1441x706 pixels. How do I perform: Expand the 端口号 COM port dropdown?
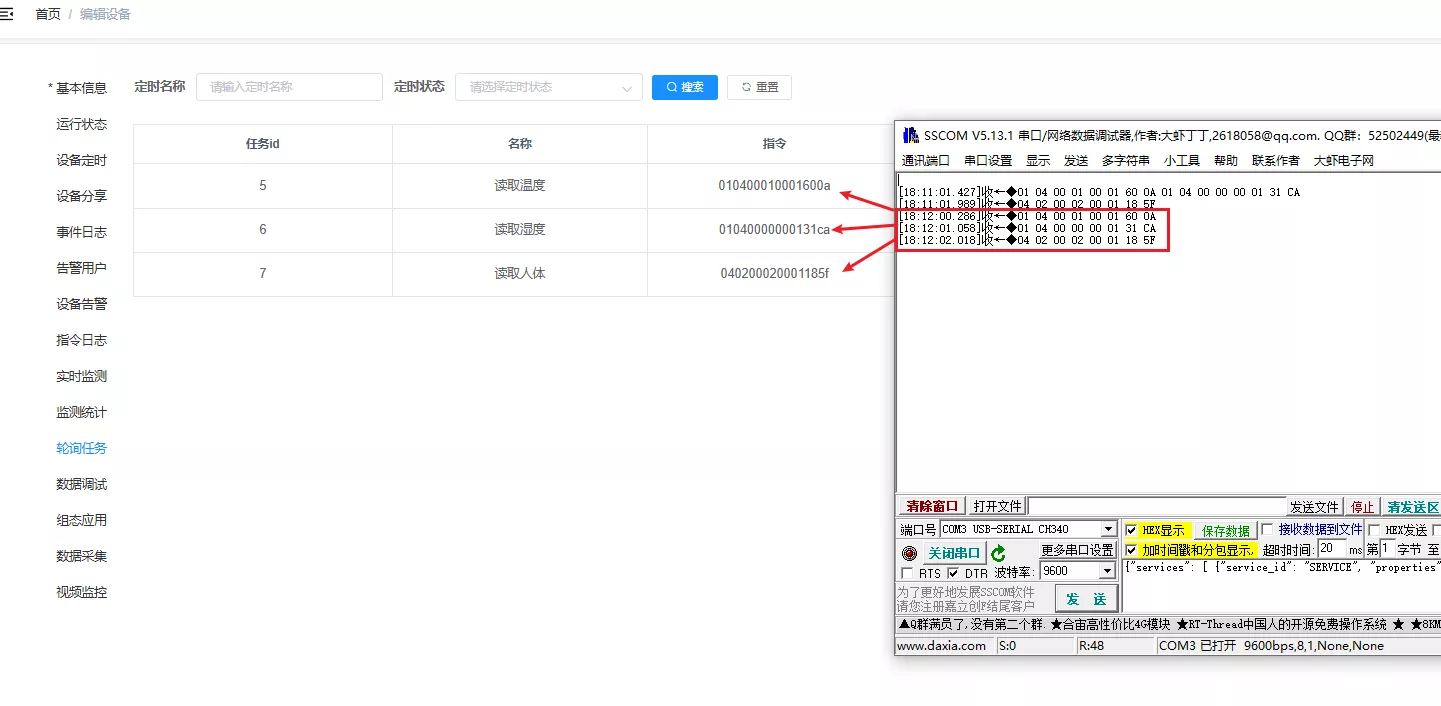point(1107,529)
